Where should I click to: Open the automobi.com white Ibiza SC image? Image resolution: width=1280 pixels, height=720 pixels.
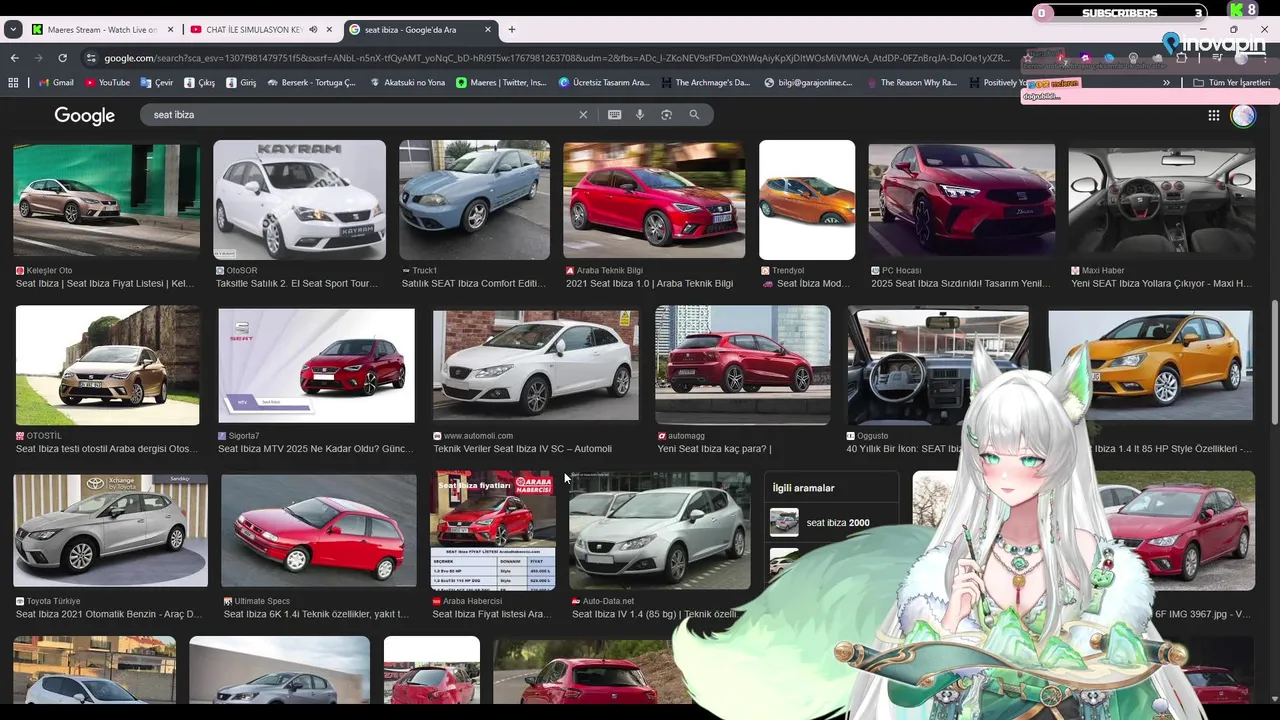(x=535, y=365)
